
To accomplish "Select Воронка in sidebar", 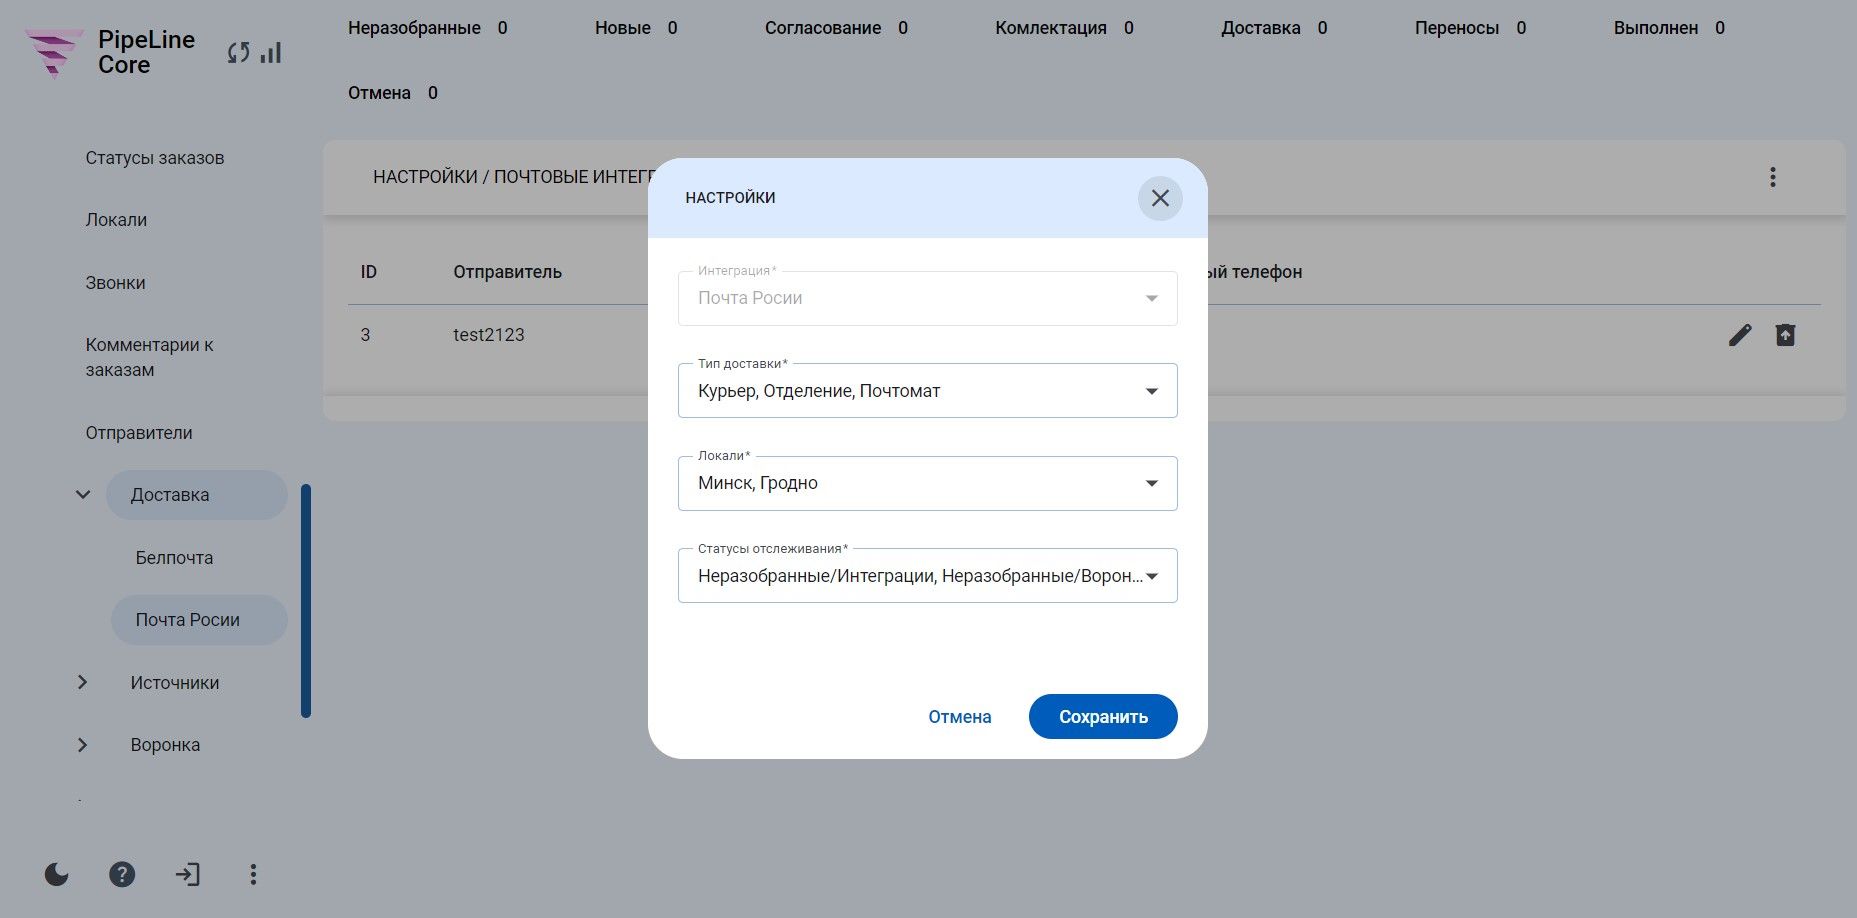I will [x=165, y=745].
